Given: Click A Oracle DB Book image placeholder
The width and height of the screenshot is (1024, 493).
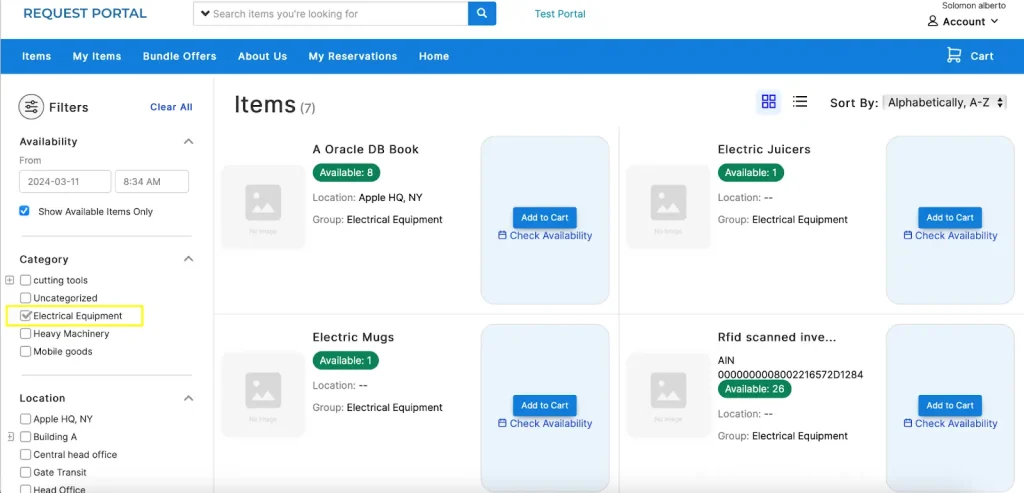Looking at the screenshot, I should coord(263,207).
